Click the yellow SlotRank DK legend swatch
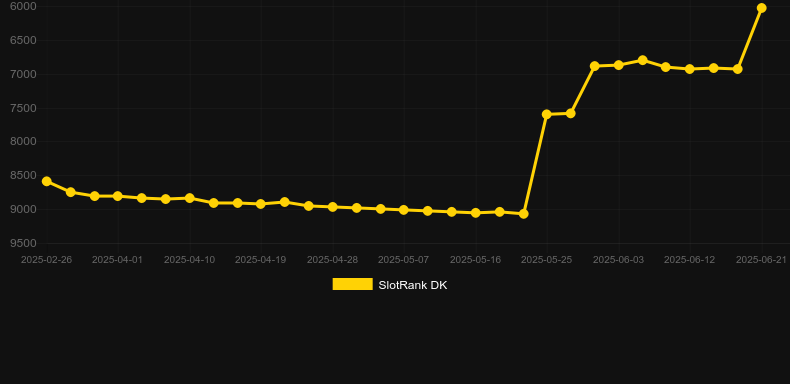This screenshot has width=790, height=384. click(353, 284)
